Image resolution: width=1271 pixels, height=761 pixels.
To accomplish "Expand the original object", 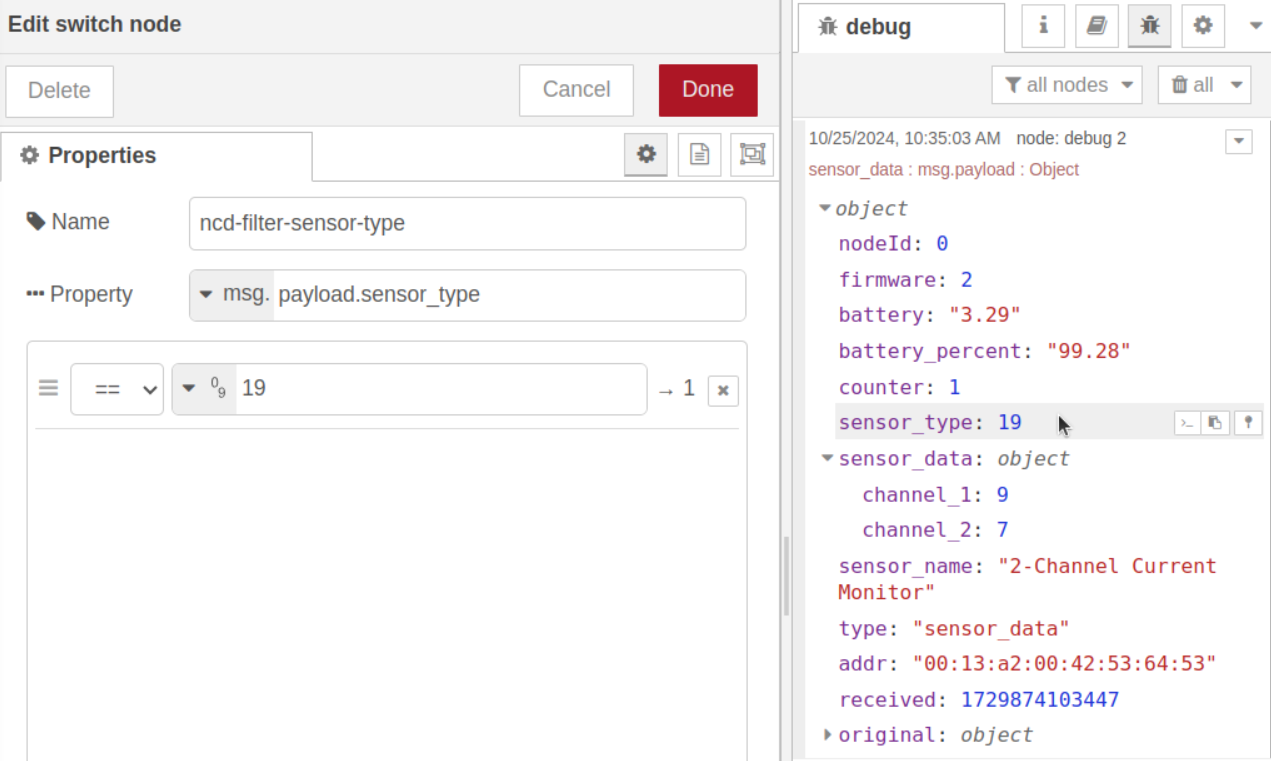I will tap(827, 734).
